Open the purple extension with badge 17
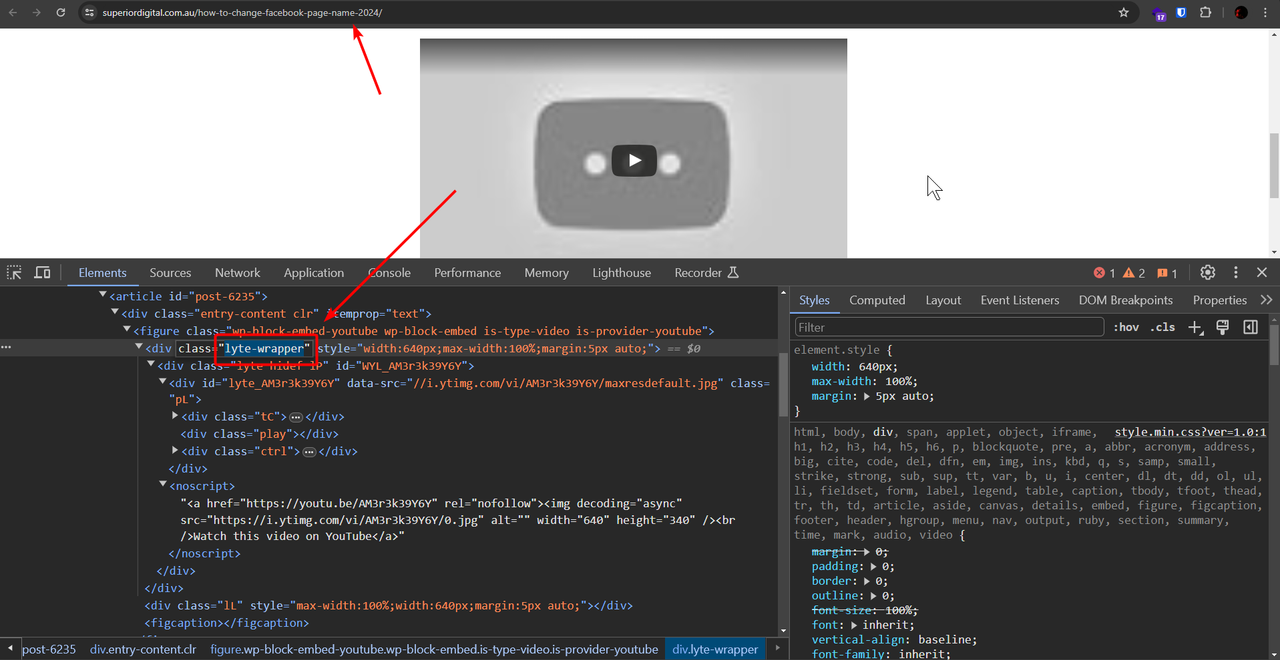This screenshot has width=1280, height=660. point(1159,13)
